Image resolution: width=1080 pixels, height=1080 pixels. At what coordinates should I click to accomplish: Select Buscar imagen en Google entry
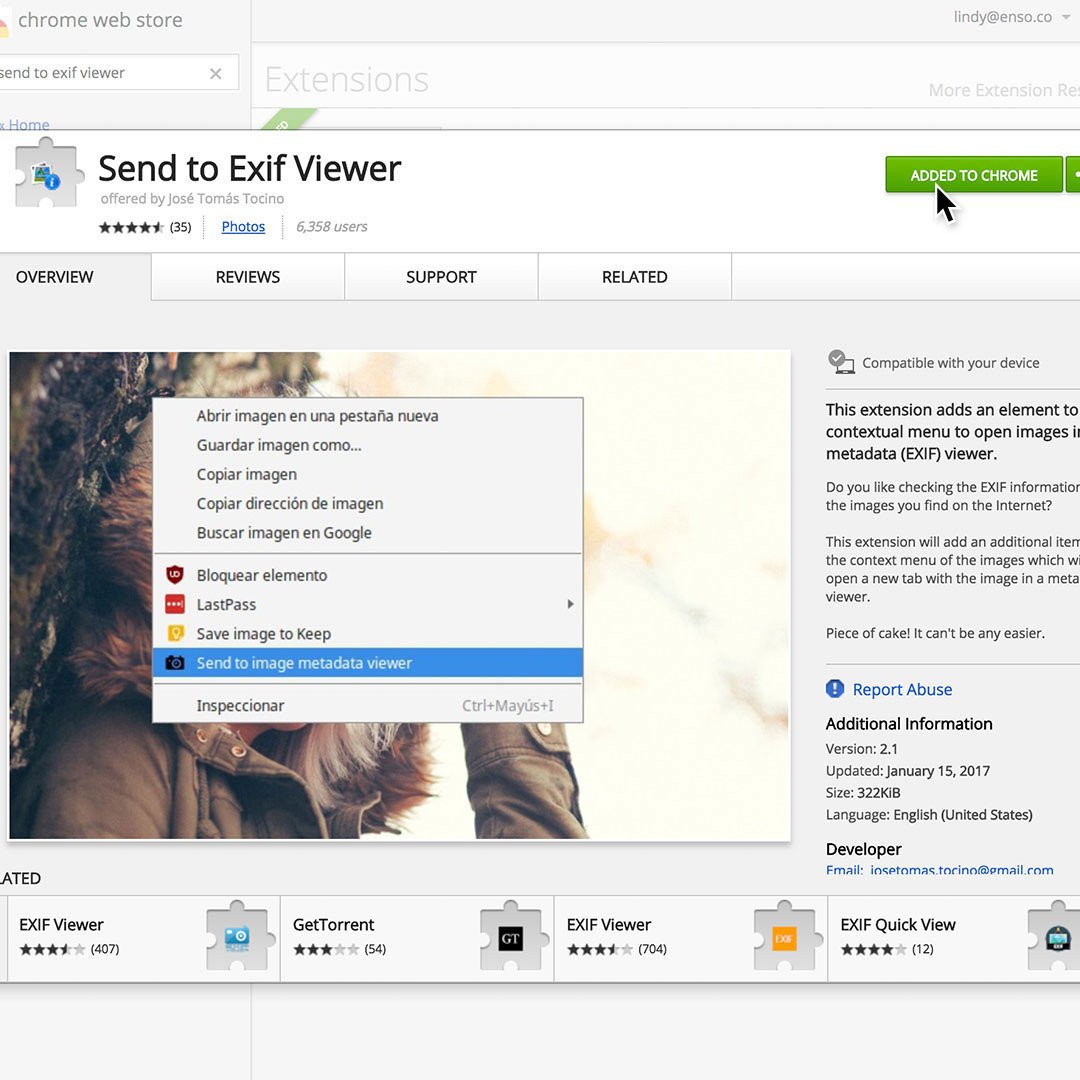[x=368, y=533]
